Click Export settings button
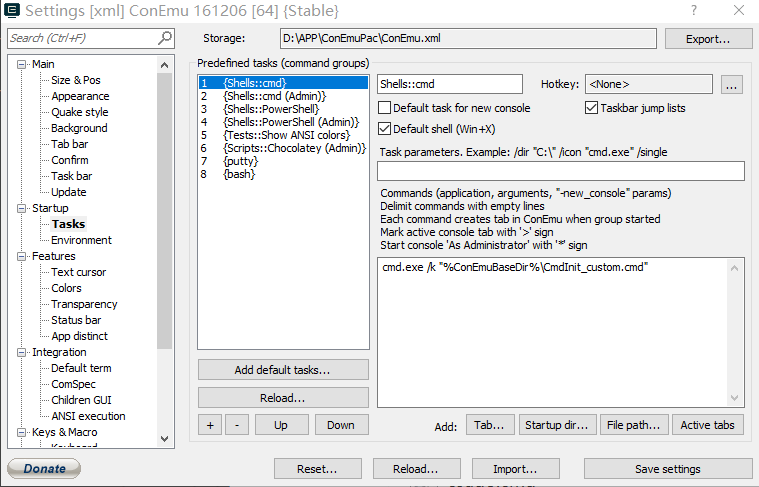 708,39
